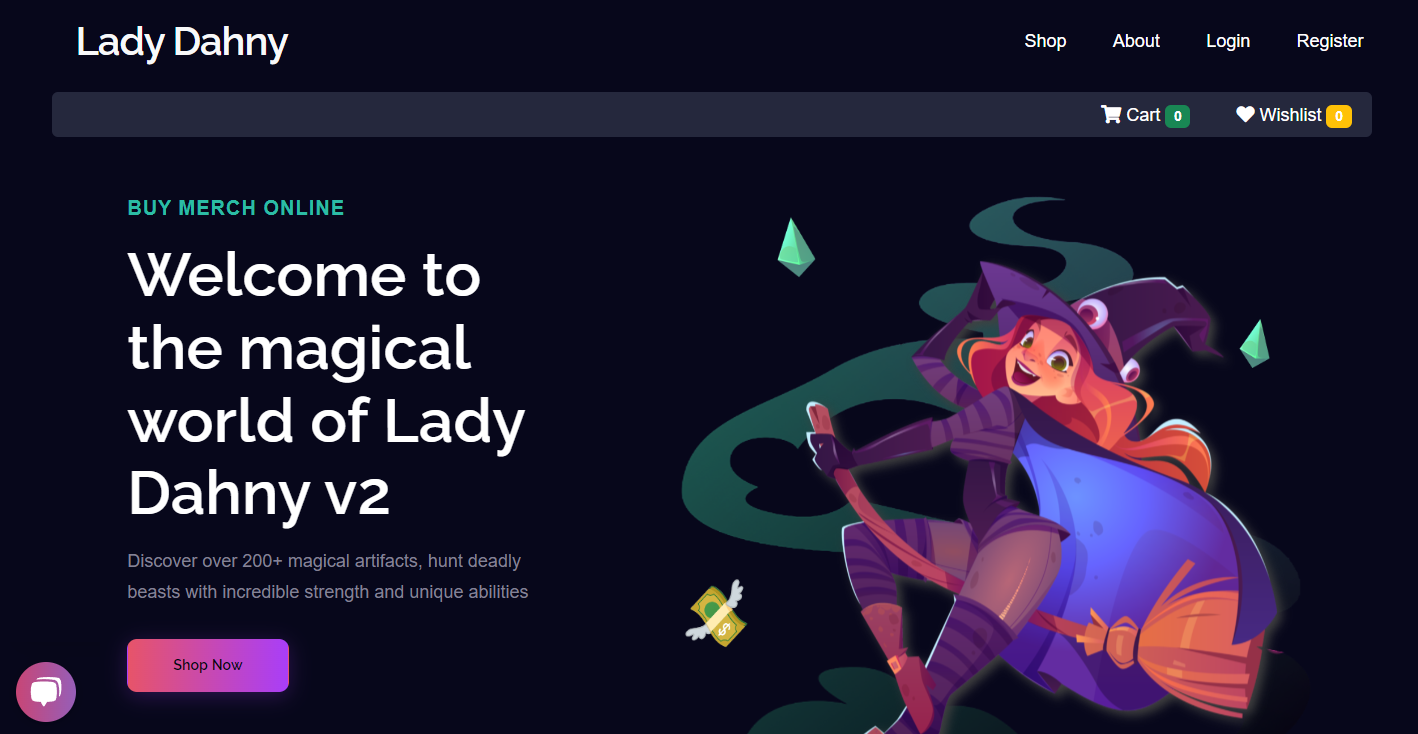
Task: Click the Shop Now button
Action: (x=208, y=665)
